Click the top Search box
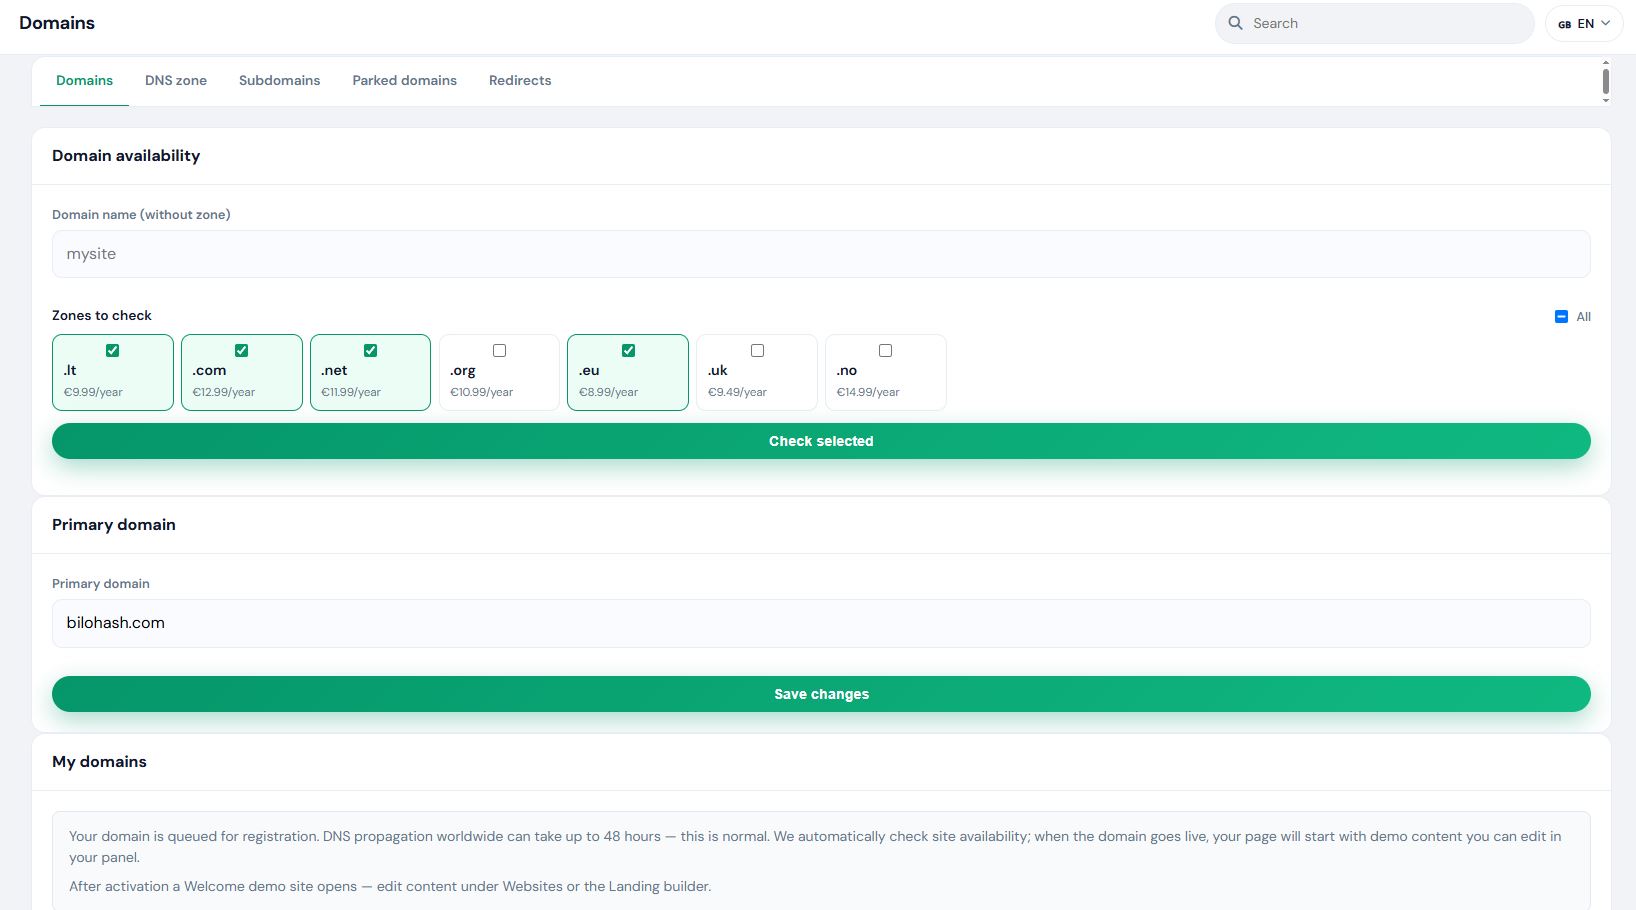The width and height of the screenshot is (1636, 910). point(1374,23)
